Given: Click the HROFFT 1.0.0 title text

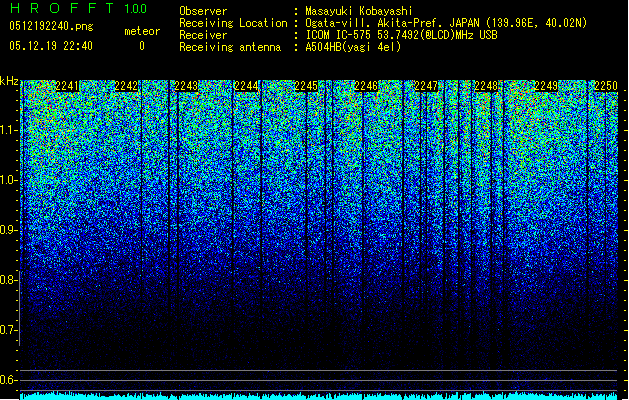Looking at the screenshot, I should 78,8.
